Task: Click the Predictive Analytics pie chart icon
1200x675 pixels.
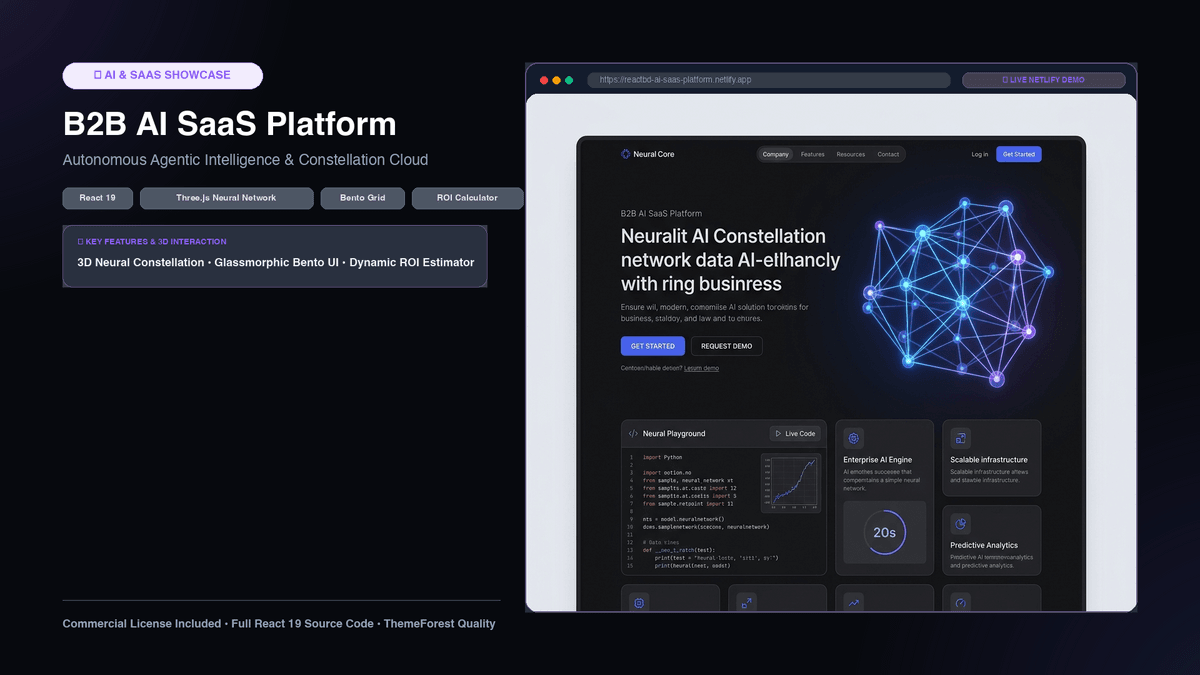Action: (x=961, y=524)
